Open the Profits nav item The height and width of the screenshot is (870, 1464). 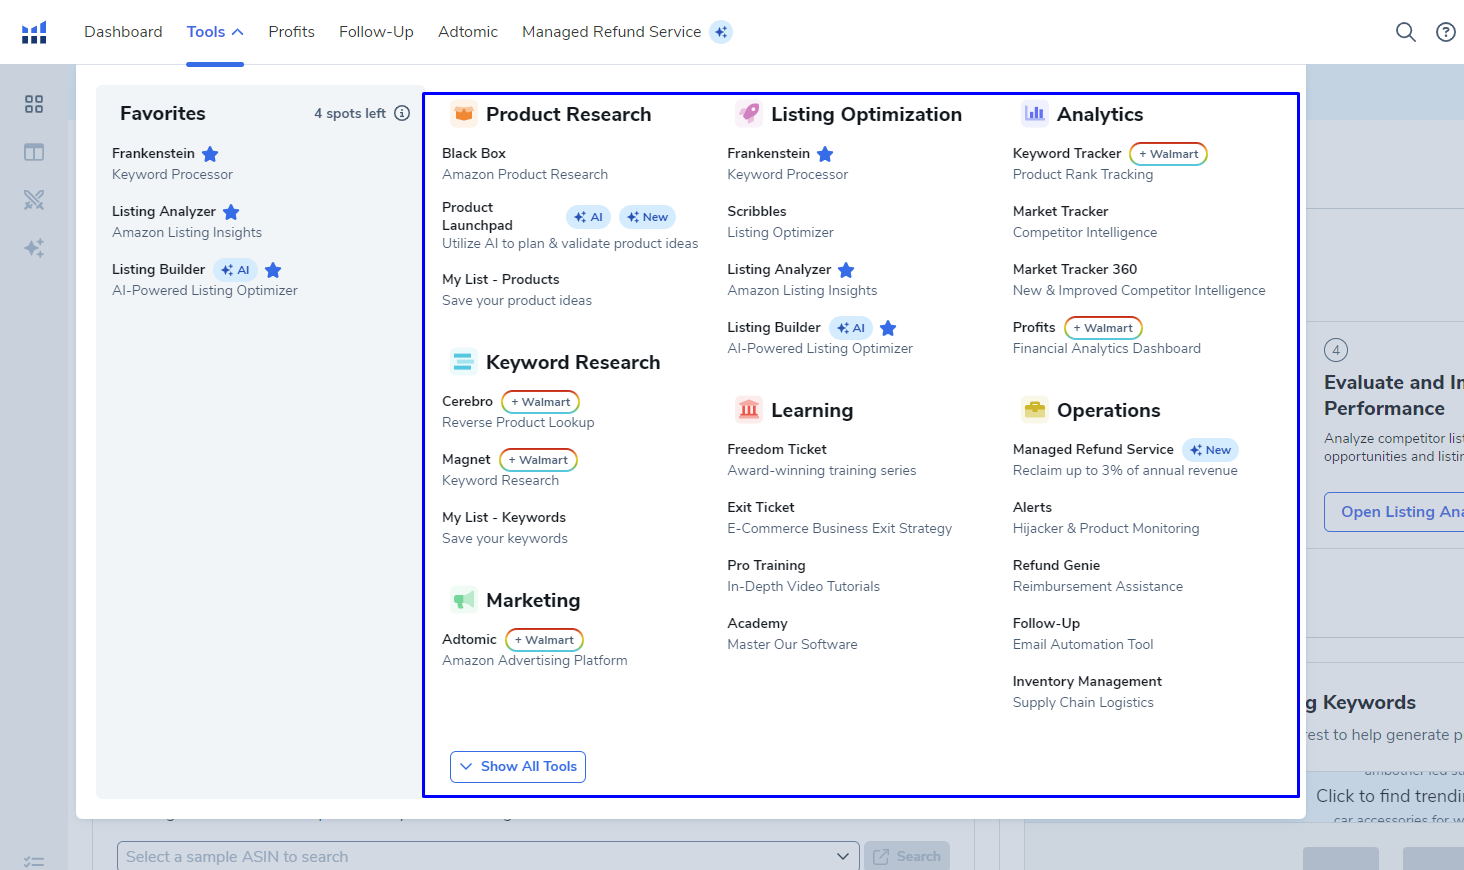291,32
